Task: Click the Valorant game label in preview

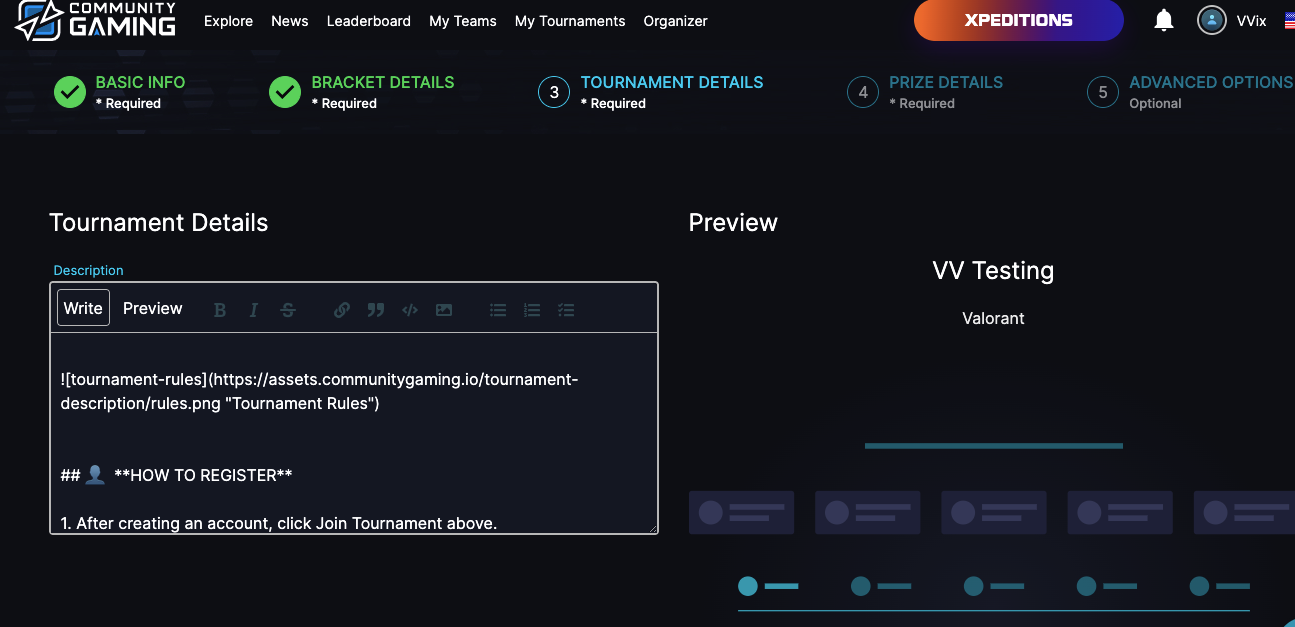Action: point(993,318)
